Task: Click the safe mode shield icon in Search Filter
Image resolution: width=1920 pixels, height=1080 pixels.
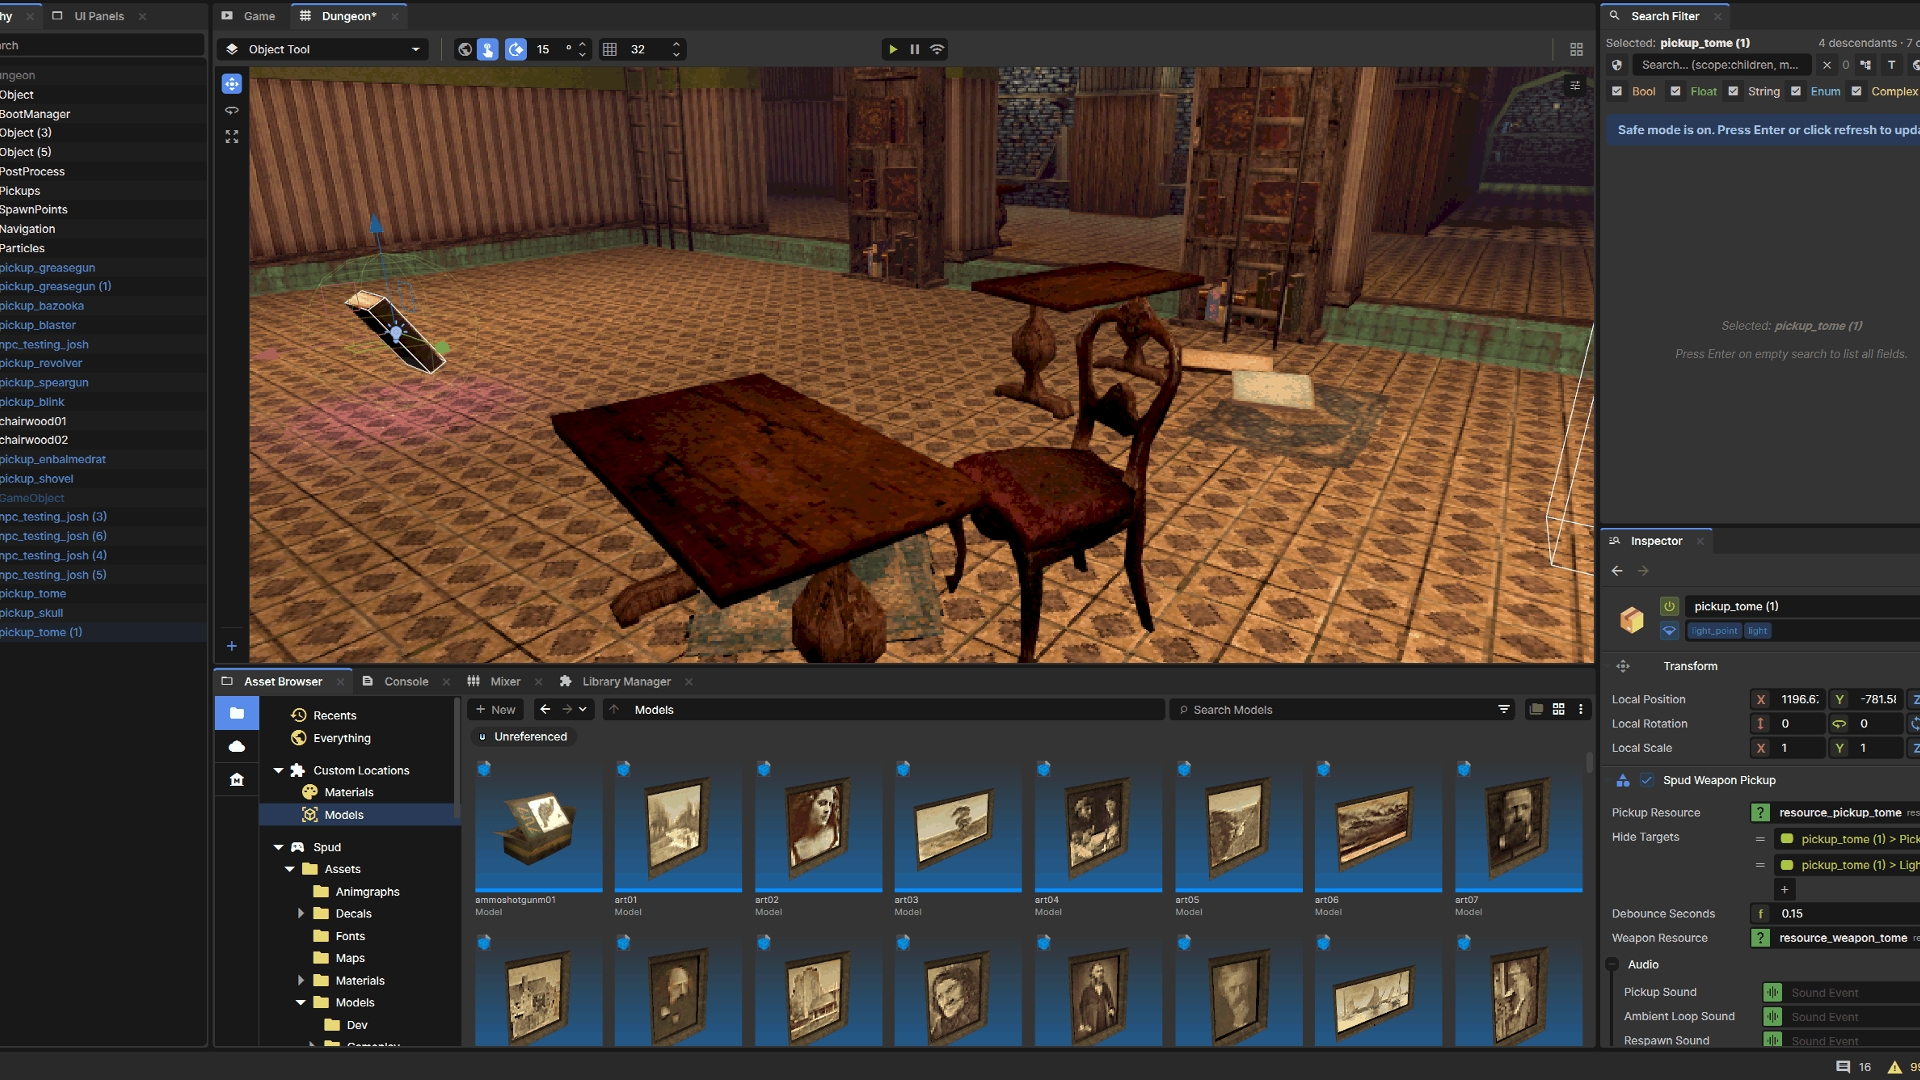Action: coord(1616,65)
